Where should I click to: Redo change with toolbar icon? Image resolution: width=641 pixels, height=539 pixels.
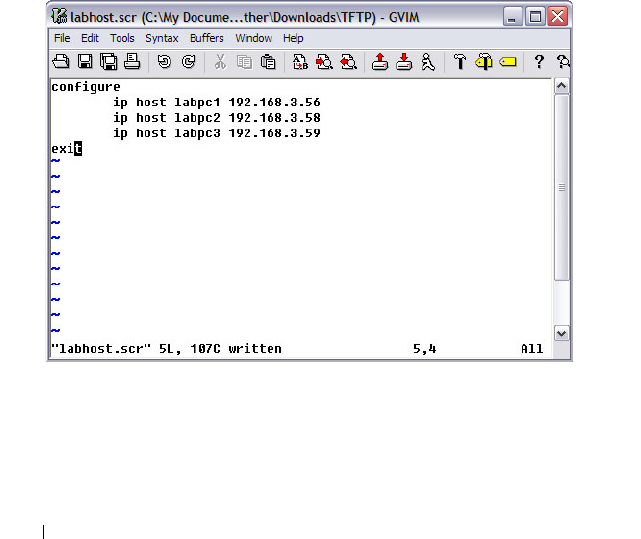click(188, 62)
